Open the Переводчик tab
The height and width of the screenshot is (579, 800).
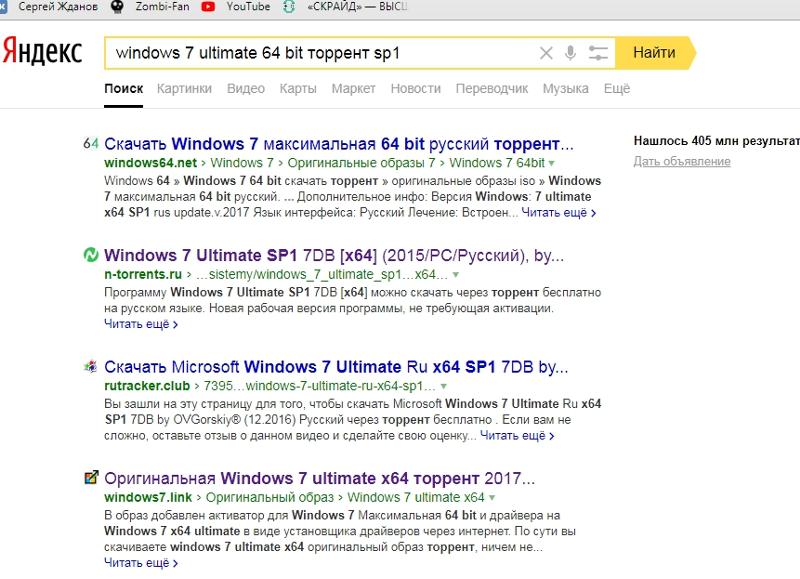pyautogui.click(x=492, y=89)
